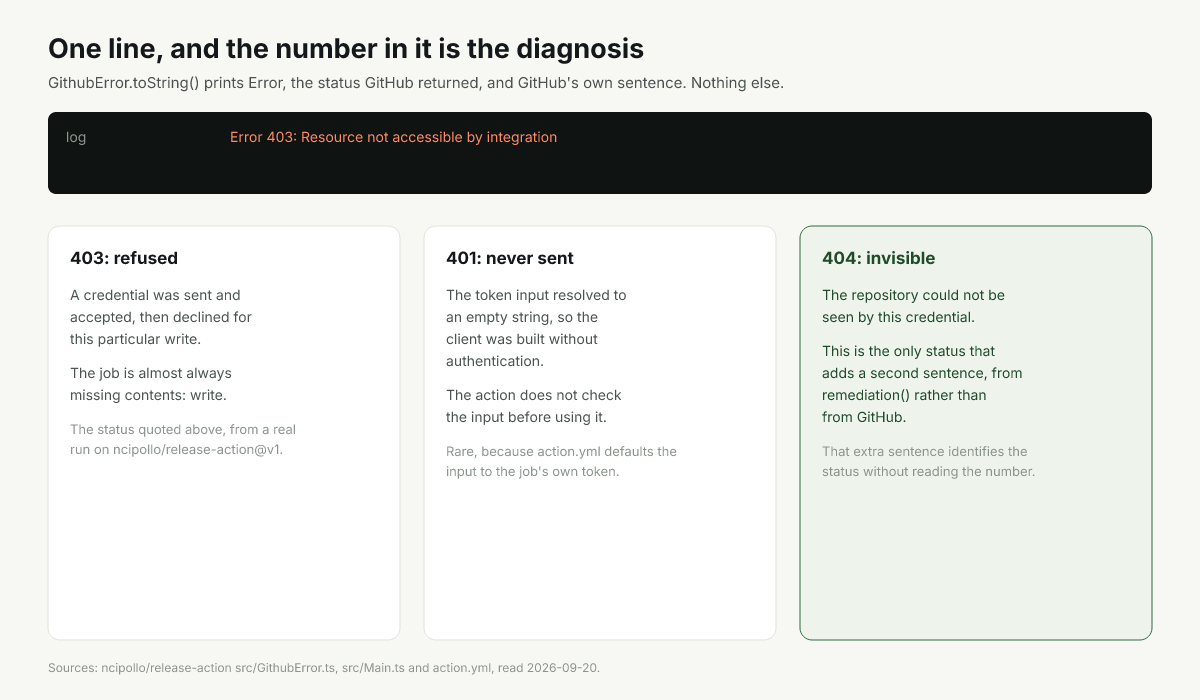Click the title "One line, and the number in it is the diagnosis"
The width and height of the screenshot is (1200, 700).
coord(346,48)
